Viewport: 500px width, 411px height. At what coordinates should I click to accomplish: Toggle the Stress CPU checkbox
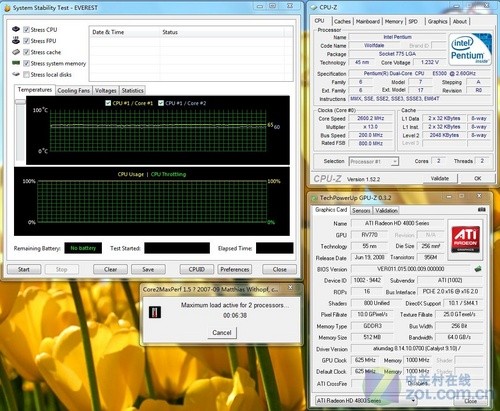tap(26, 30)
